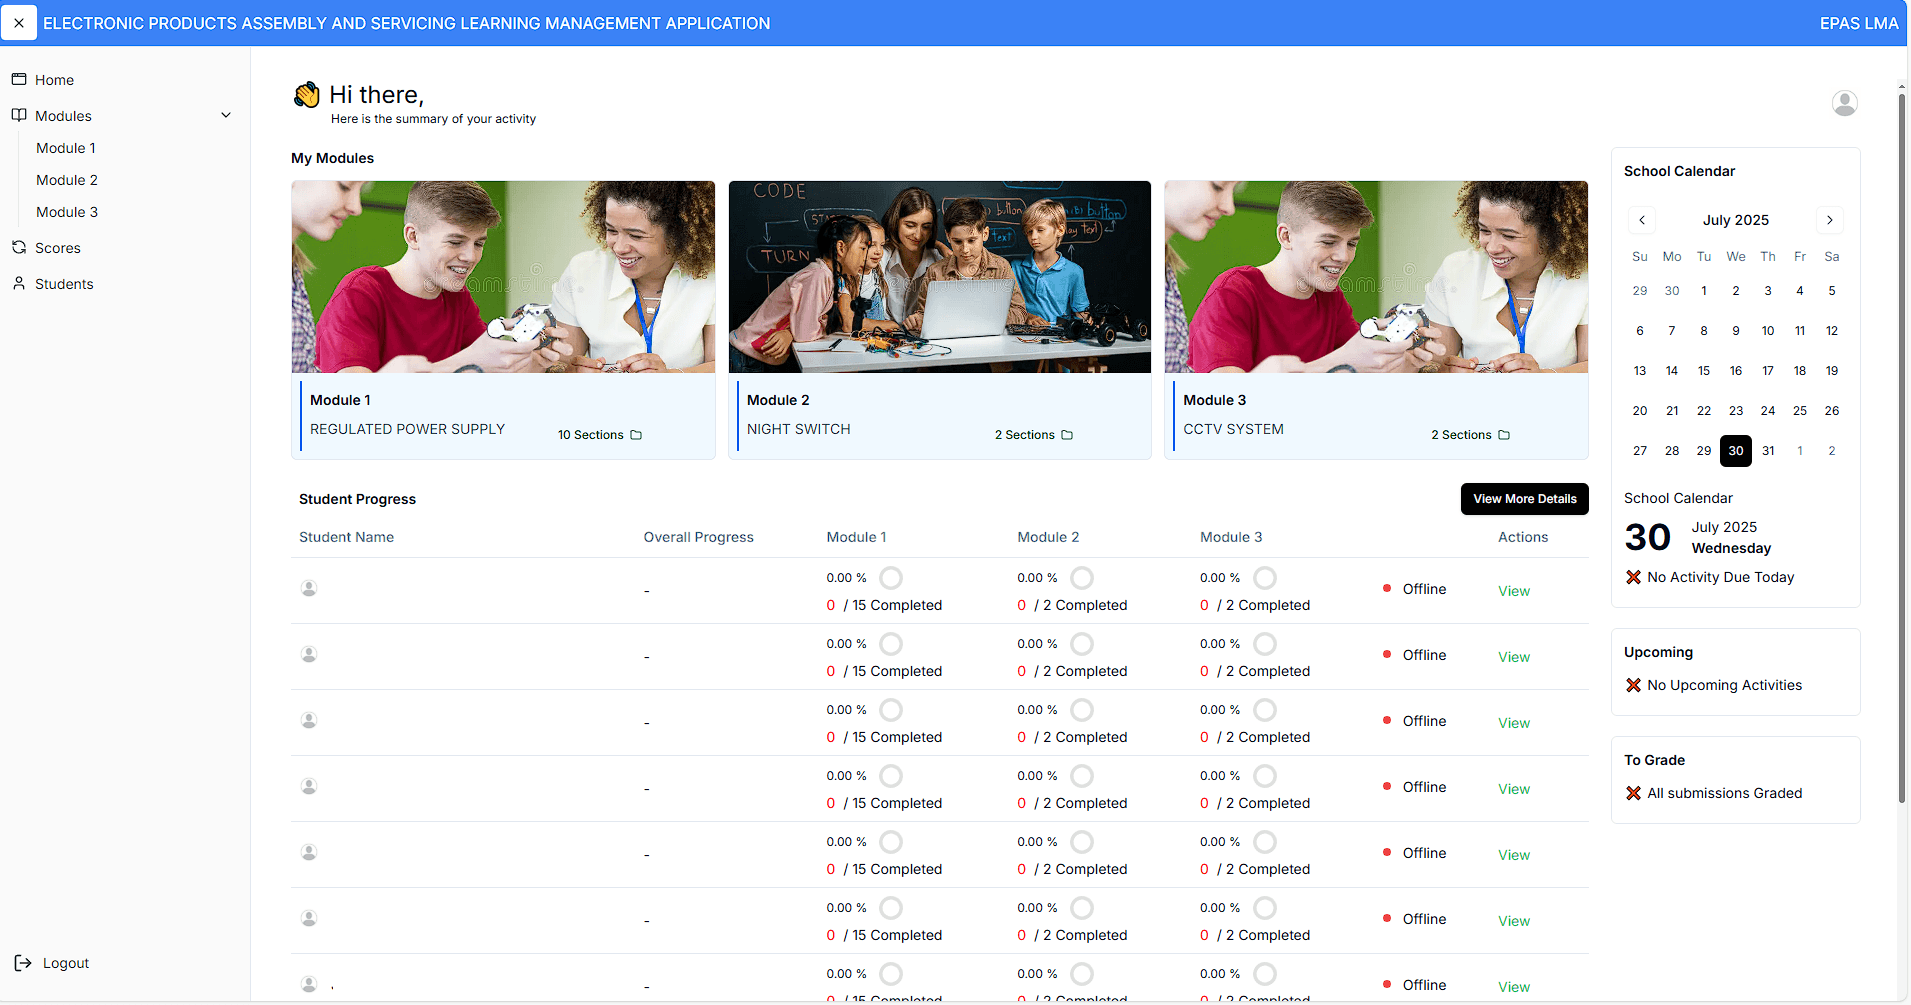Open Module 1 in the sidebar
Screen dimensions: 1911x1005
coord(66,148)
